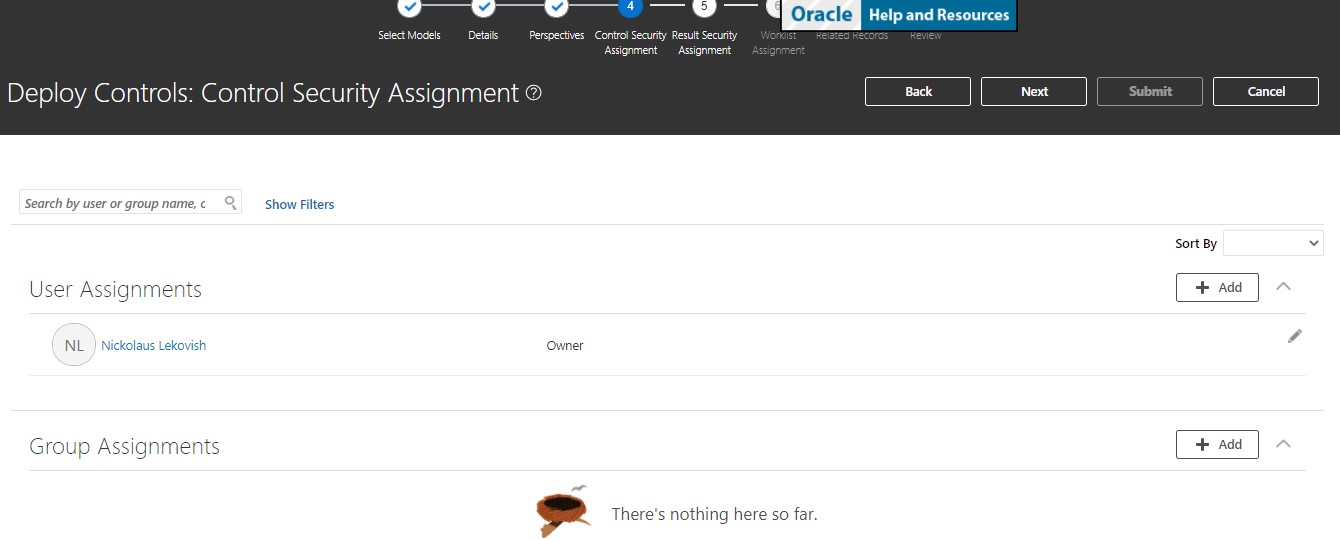Edit Nickolaus Lekovish assignment pencil icon

(x=1295, y=336)
